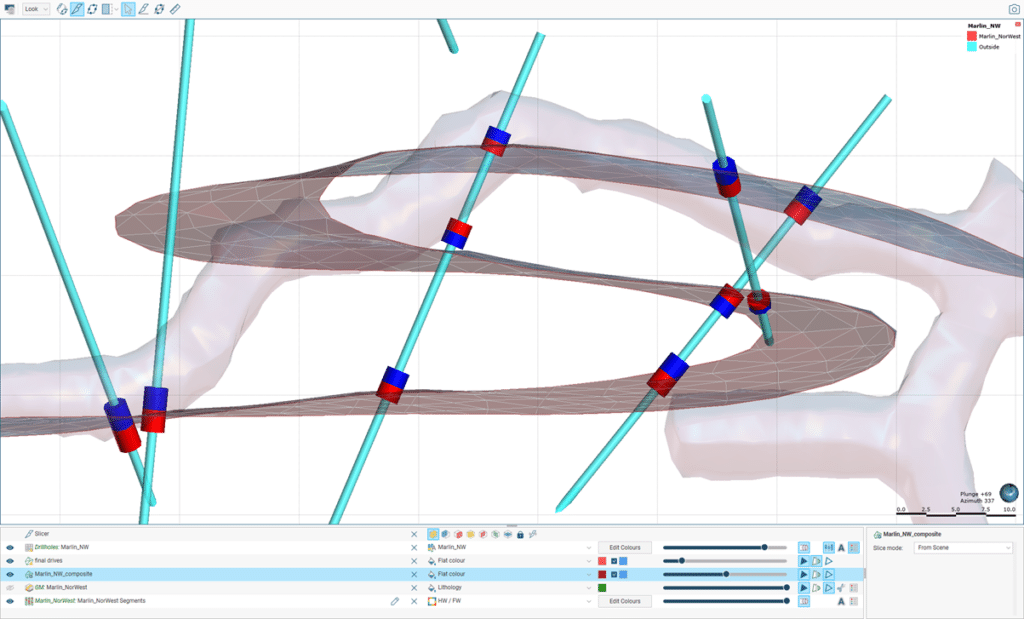Expand the Flat colour dropdown on Marlin_NW_composite row

590,575
